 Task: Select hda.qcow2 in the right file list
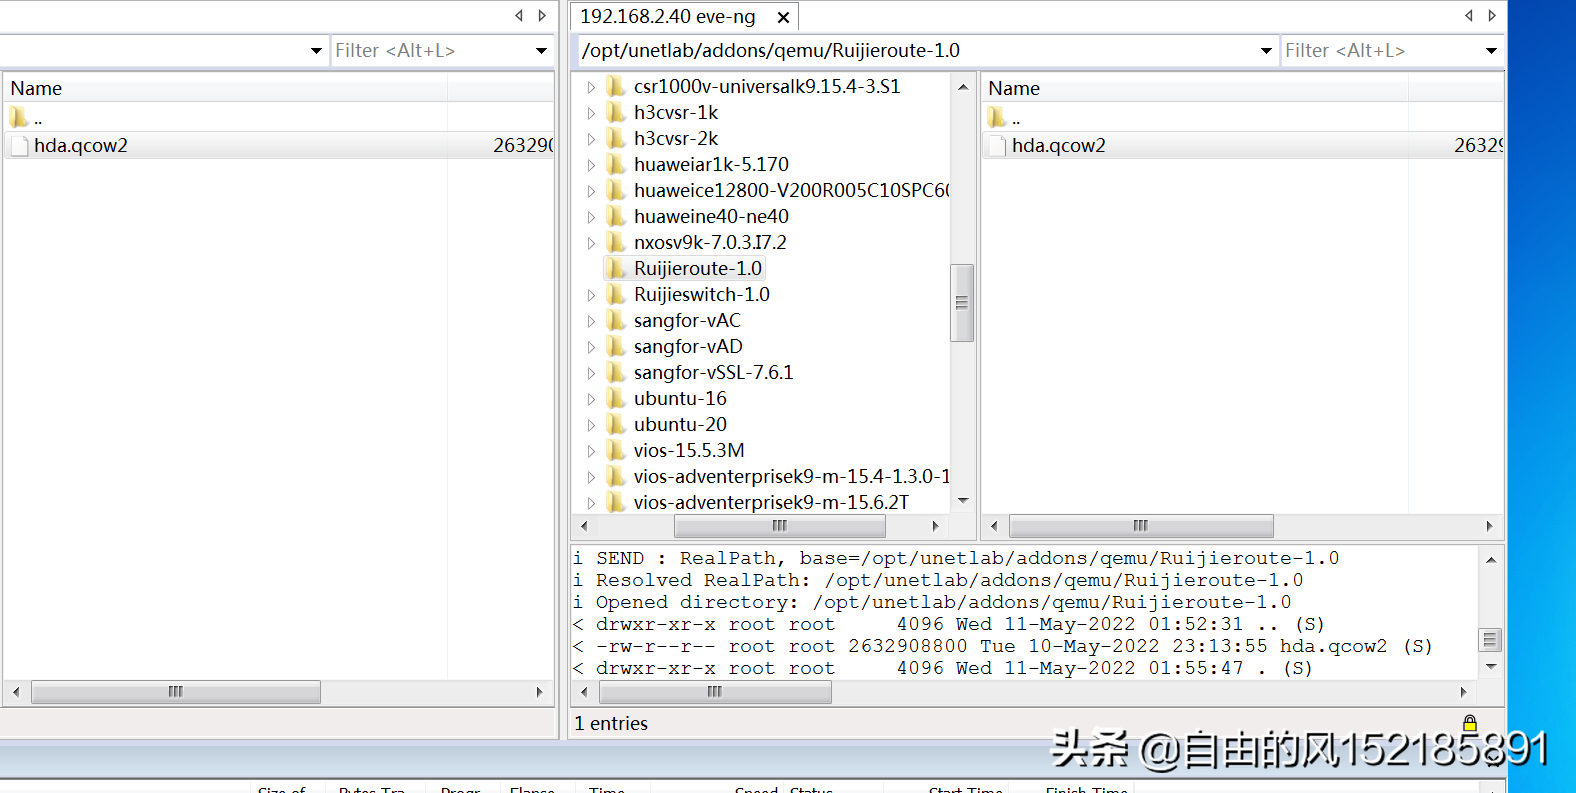(1058, 146)
